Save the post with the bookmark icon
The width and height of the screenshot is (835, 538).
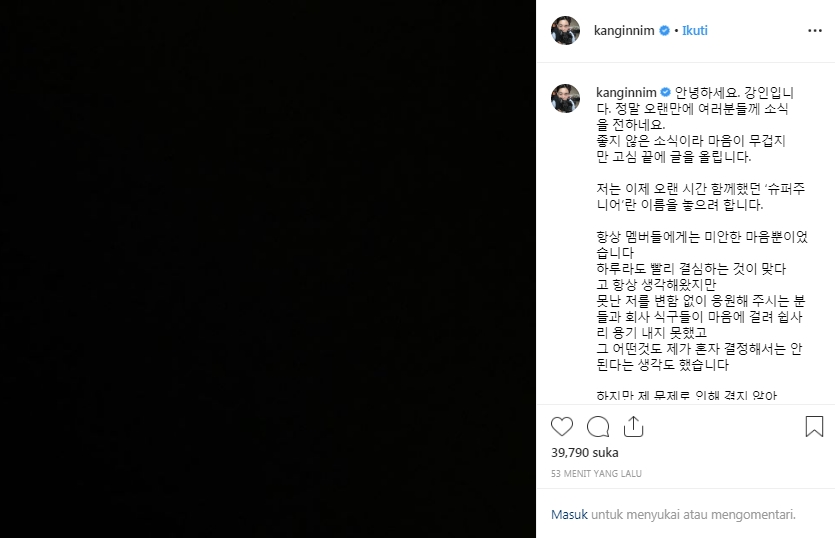pos(814,427)
